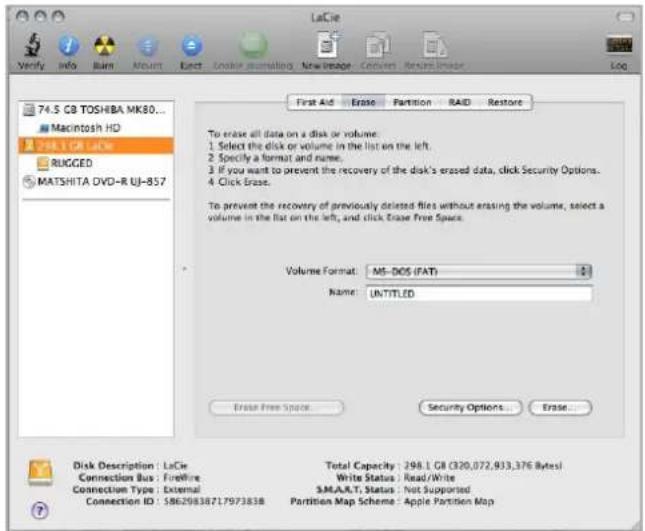Screen dimensions: 645x531
Task: Click the red close window button
Action: point(23,16)
